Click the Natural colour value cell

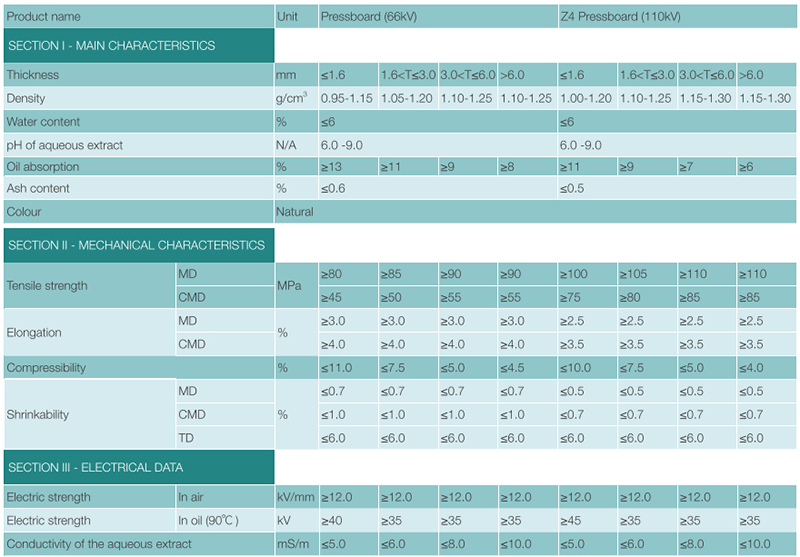[295, 212]
